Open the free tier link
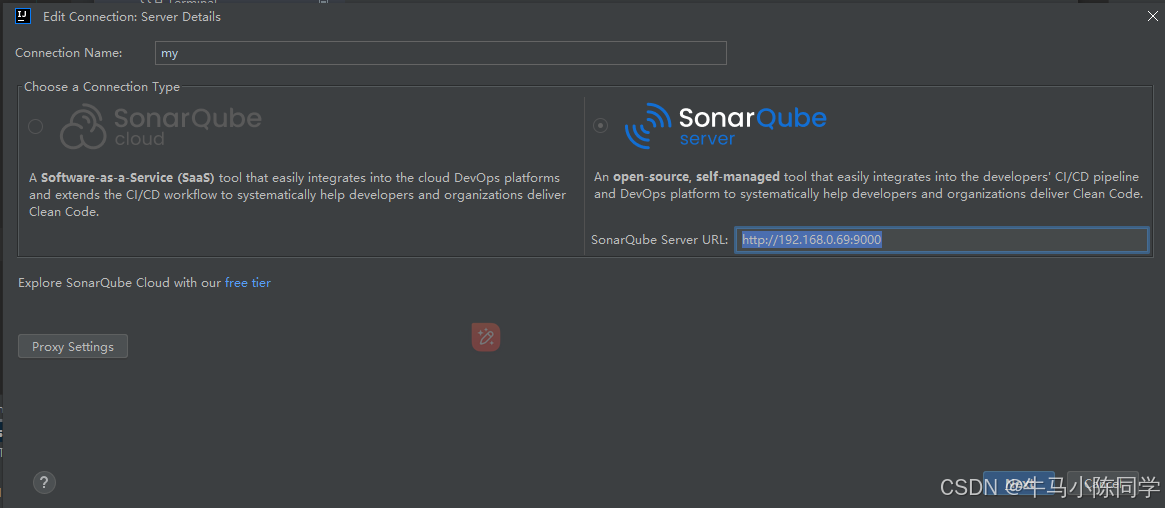Screen dimensions: 1165x508 click(x=248, y=283)
